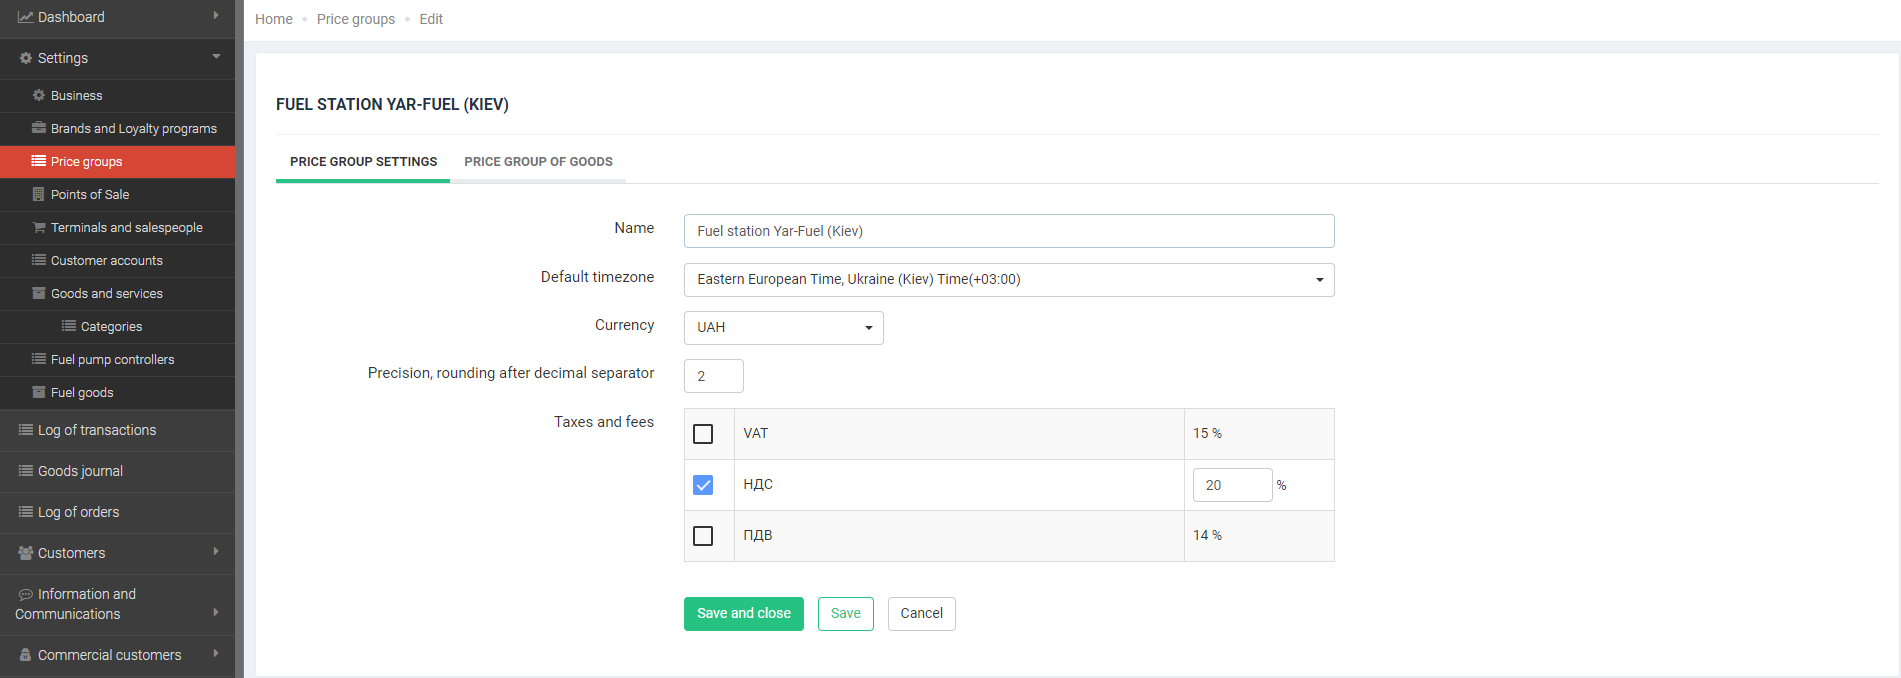Uncheck the НДС tax checkbox
1901x678 pixels.
[x=703, y=485]
